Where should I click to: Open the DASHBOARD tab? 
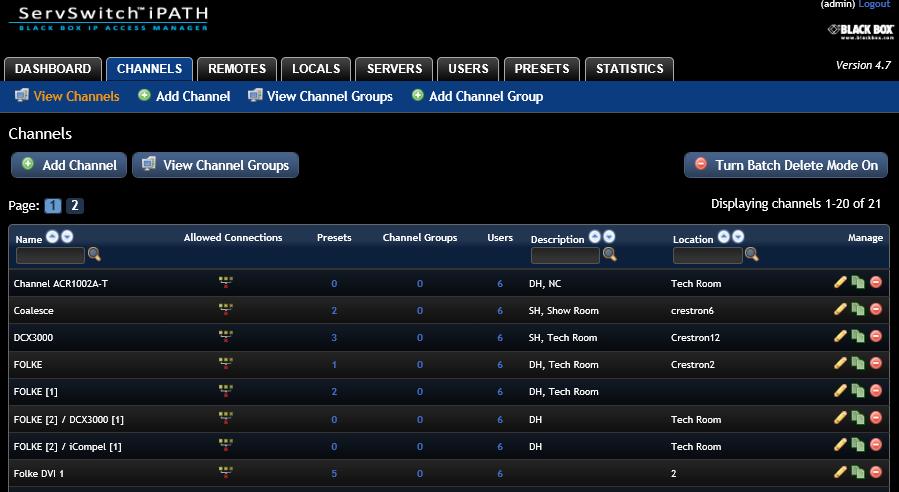[53, 69]
